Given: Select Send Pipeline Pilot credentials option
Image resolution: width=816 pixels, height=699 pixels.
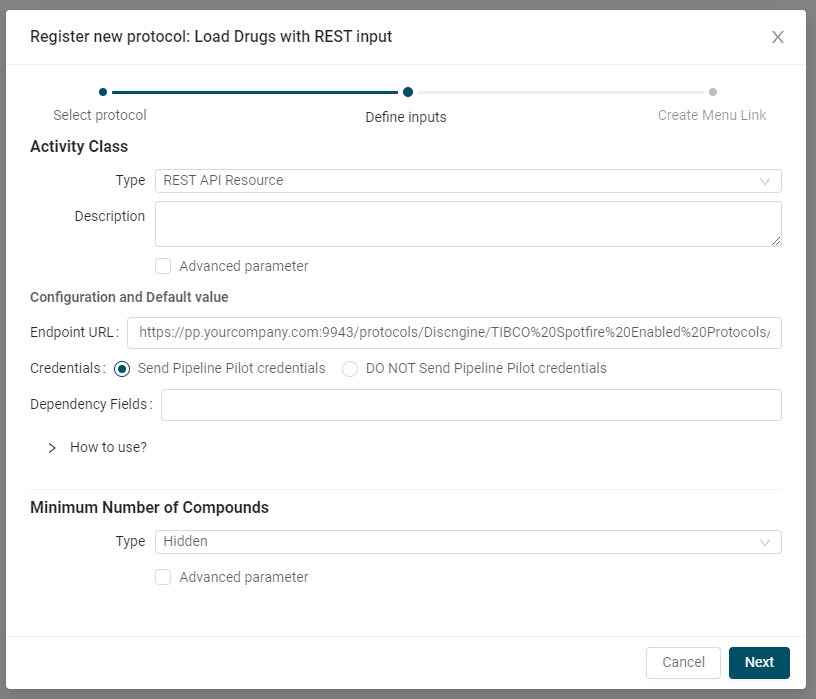Looking at the screenshot, I should click(x=122, y=369).
